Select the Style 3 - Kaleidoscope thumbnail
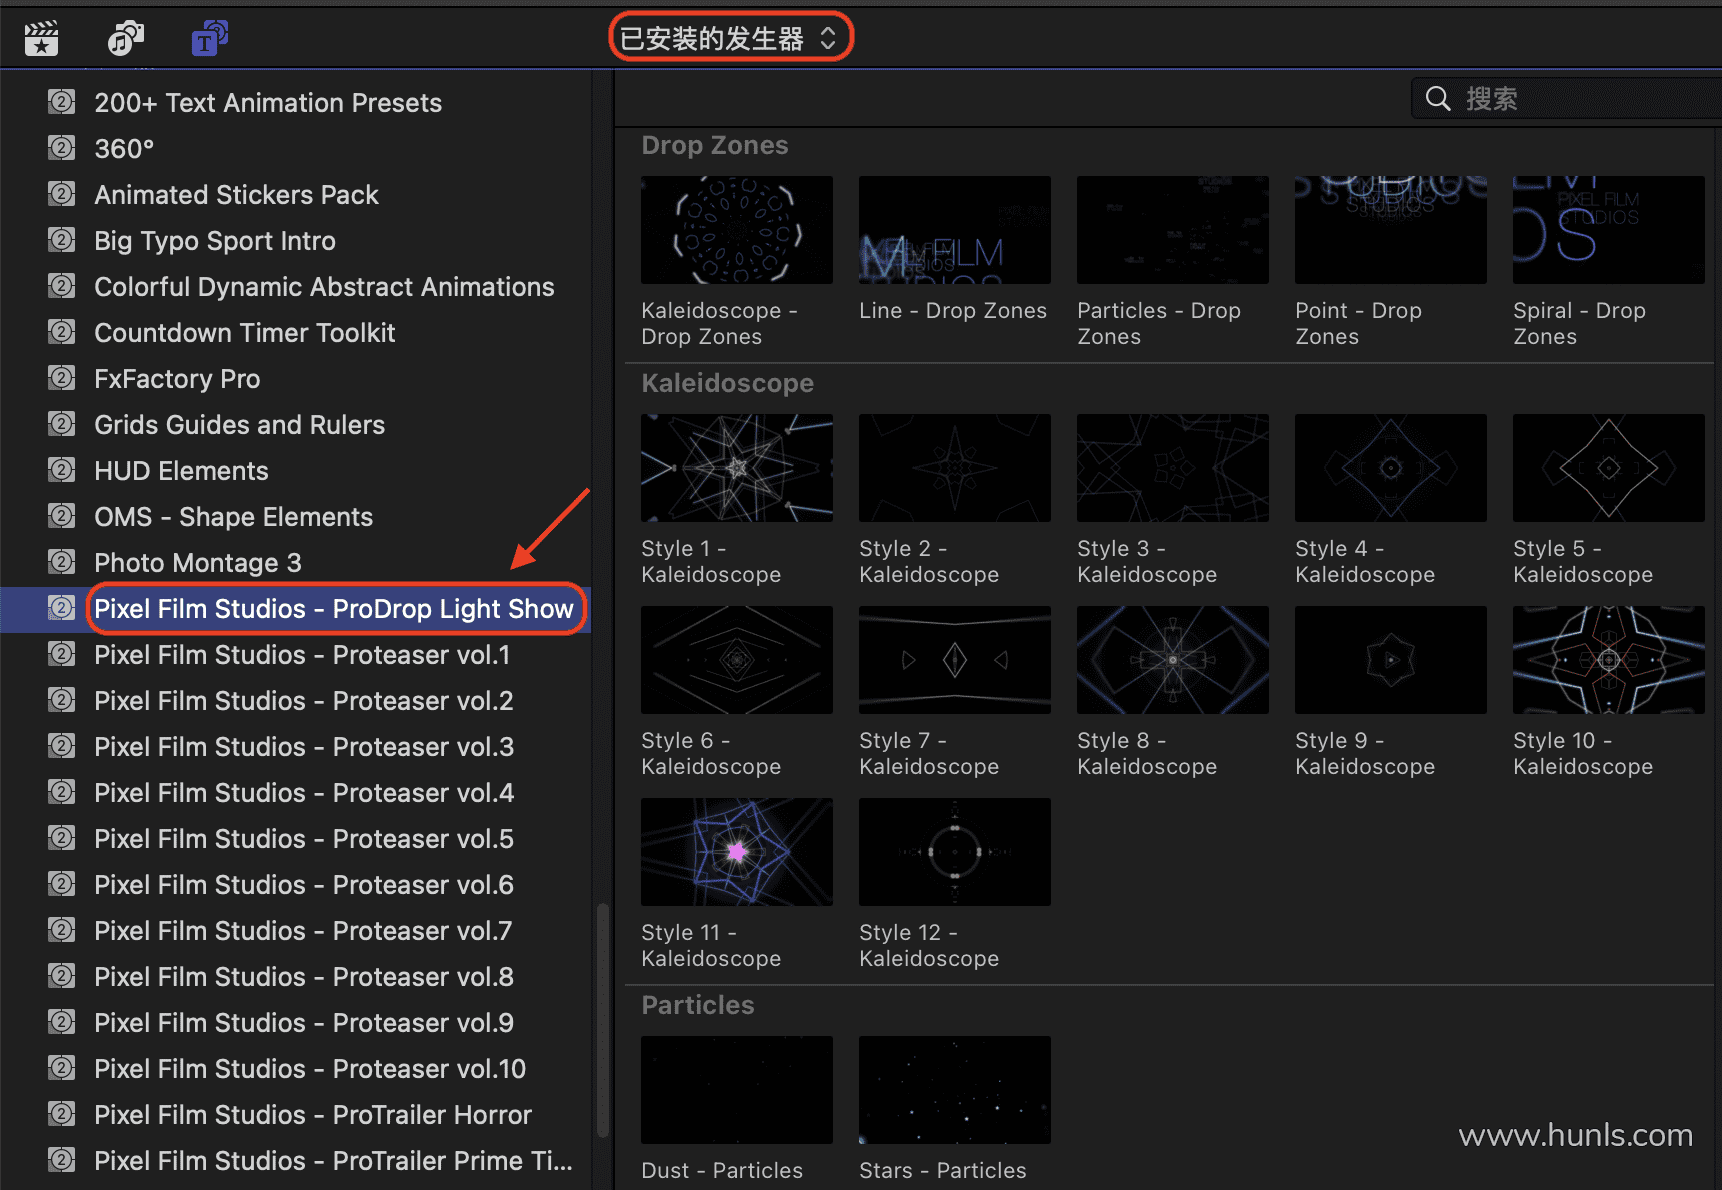The width and height of the screenshot is (1722, 1190). (1173, 468)
